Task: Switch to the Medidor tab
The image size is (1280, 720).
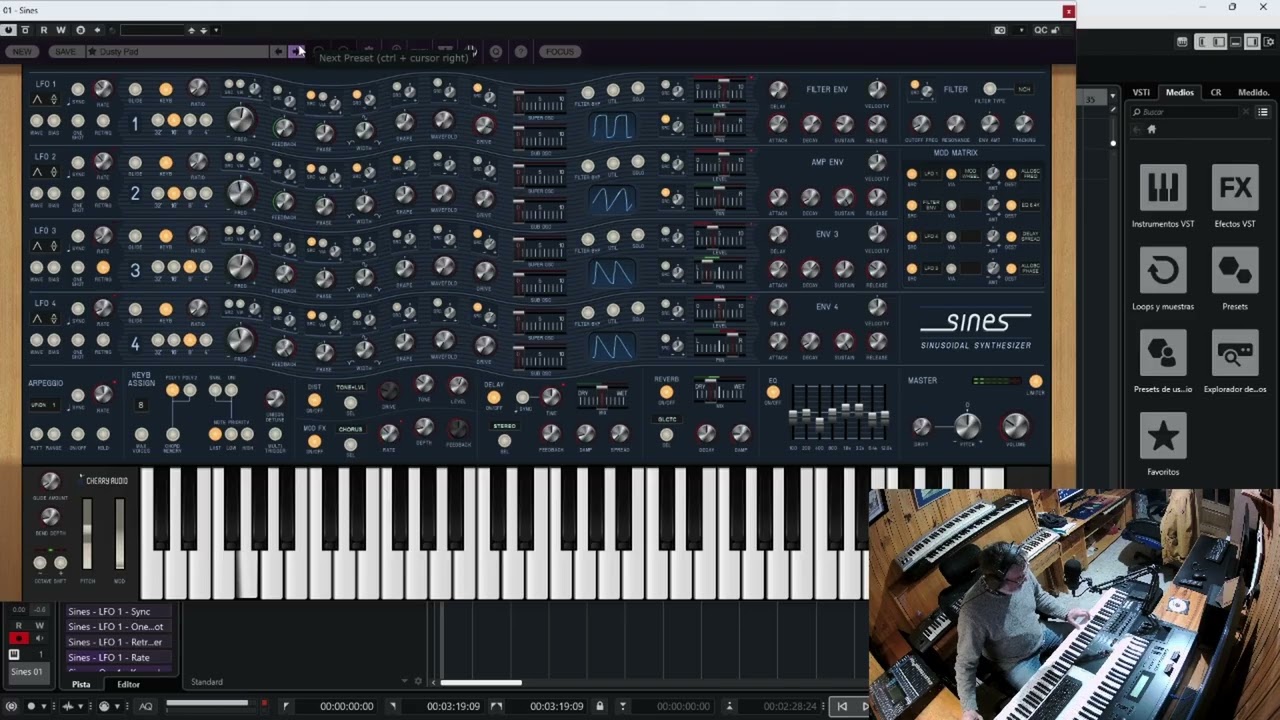Action: tap(1253, 92)
